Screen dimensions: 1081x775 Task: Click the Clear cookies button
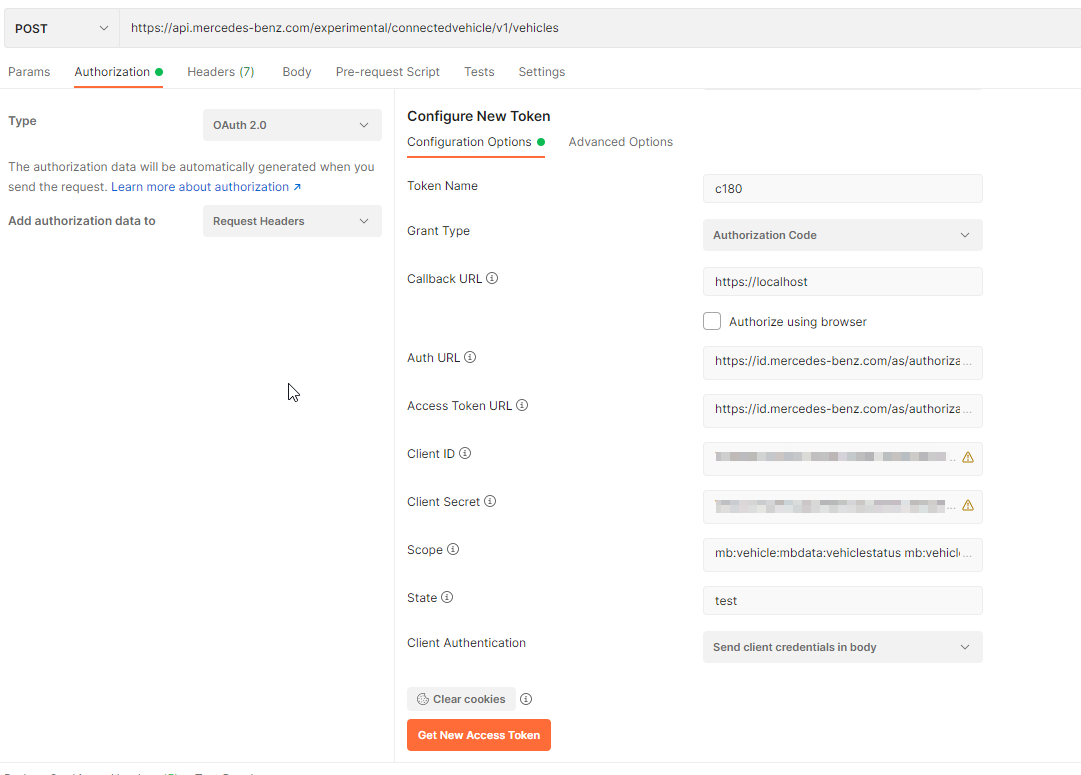point(461,699)
